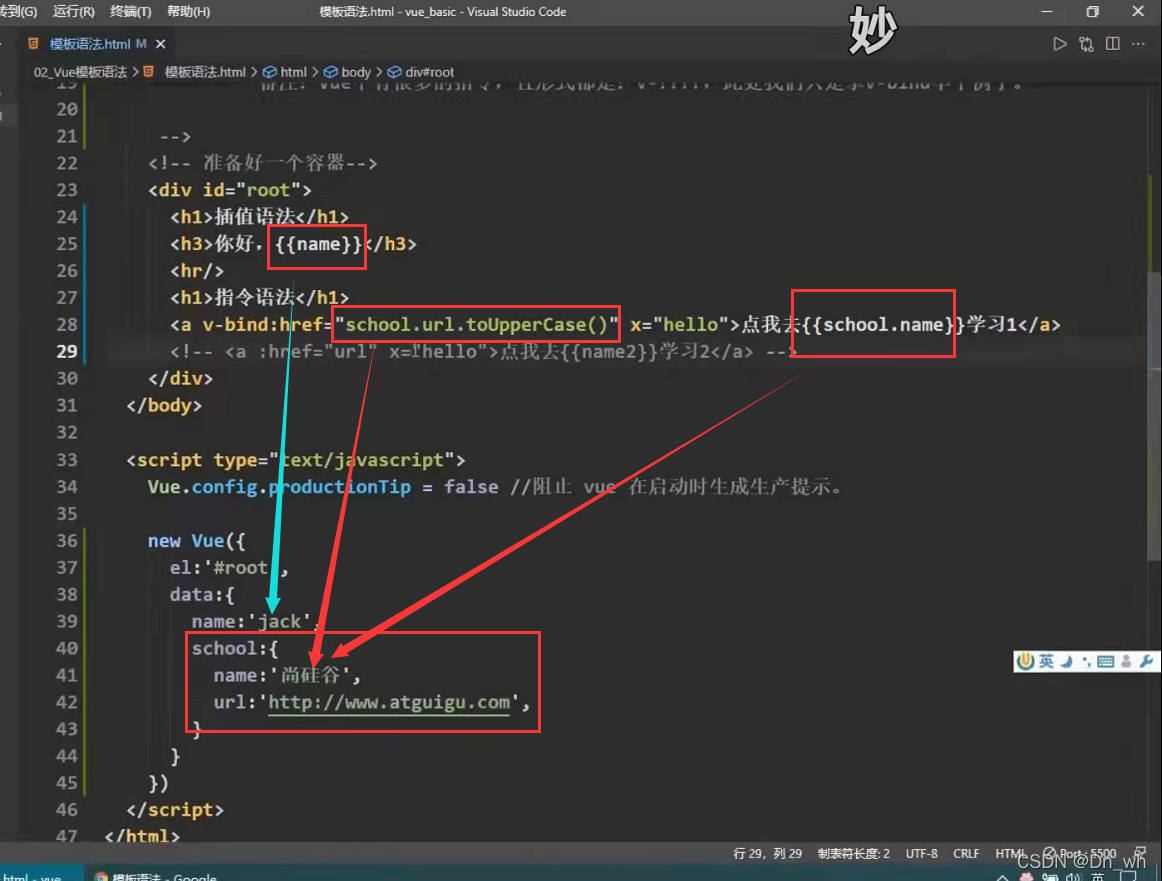
Task: Open the IME soft keyboard
Action: (1106, 661)
